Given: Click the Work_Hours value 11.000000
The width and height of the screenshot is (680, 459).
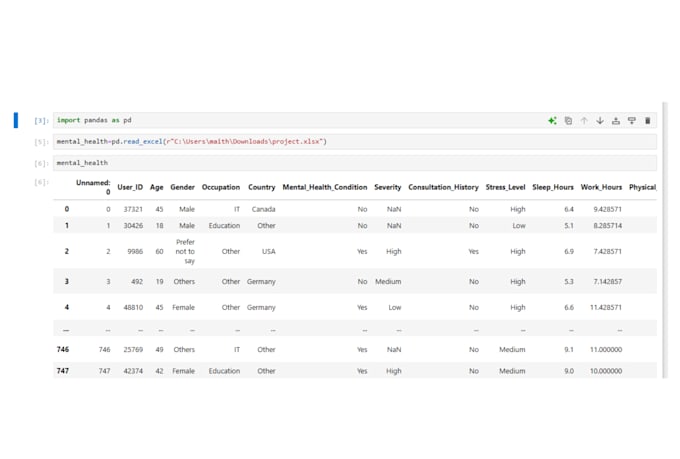Looking at the screenshot, I should pyautogui.click(x=606, y=350).
